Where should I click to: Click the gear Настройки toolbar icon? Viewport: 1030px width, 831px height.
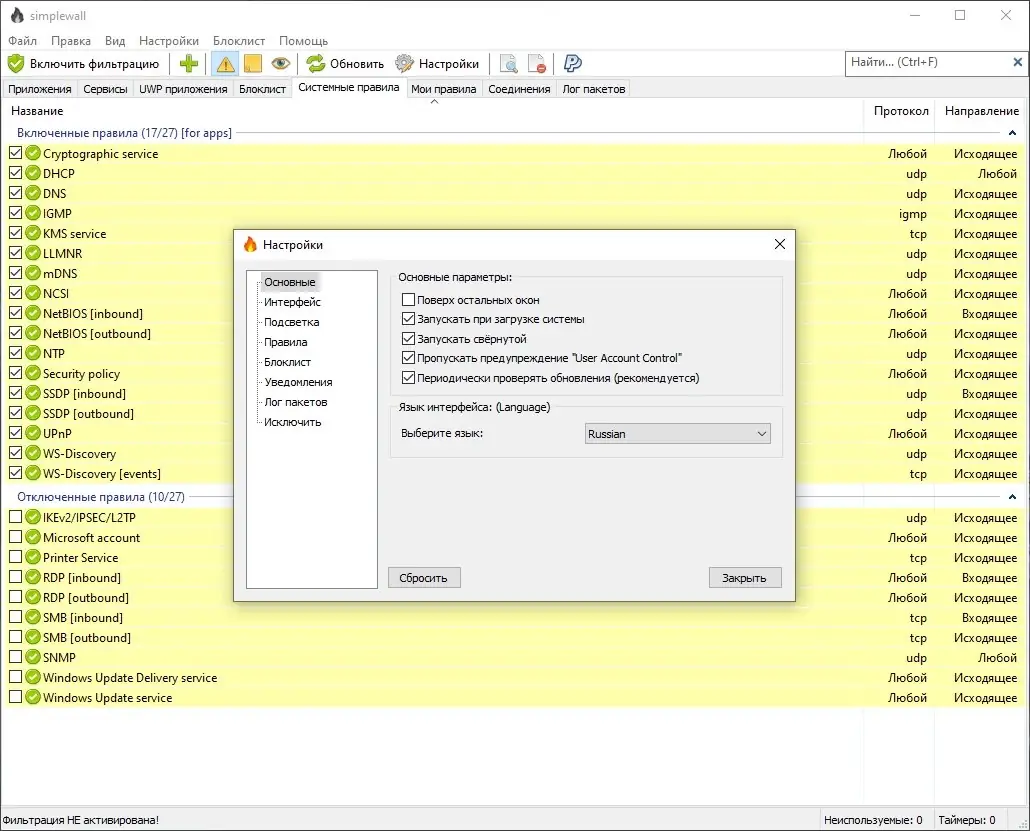[x=404, y=64]
